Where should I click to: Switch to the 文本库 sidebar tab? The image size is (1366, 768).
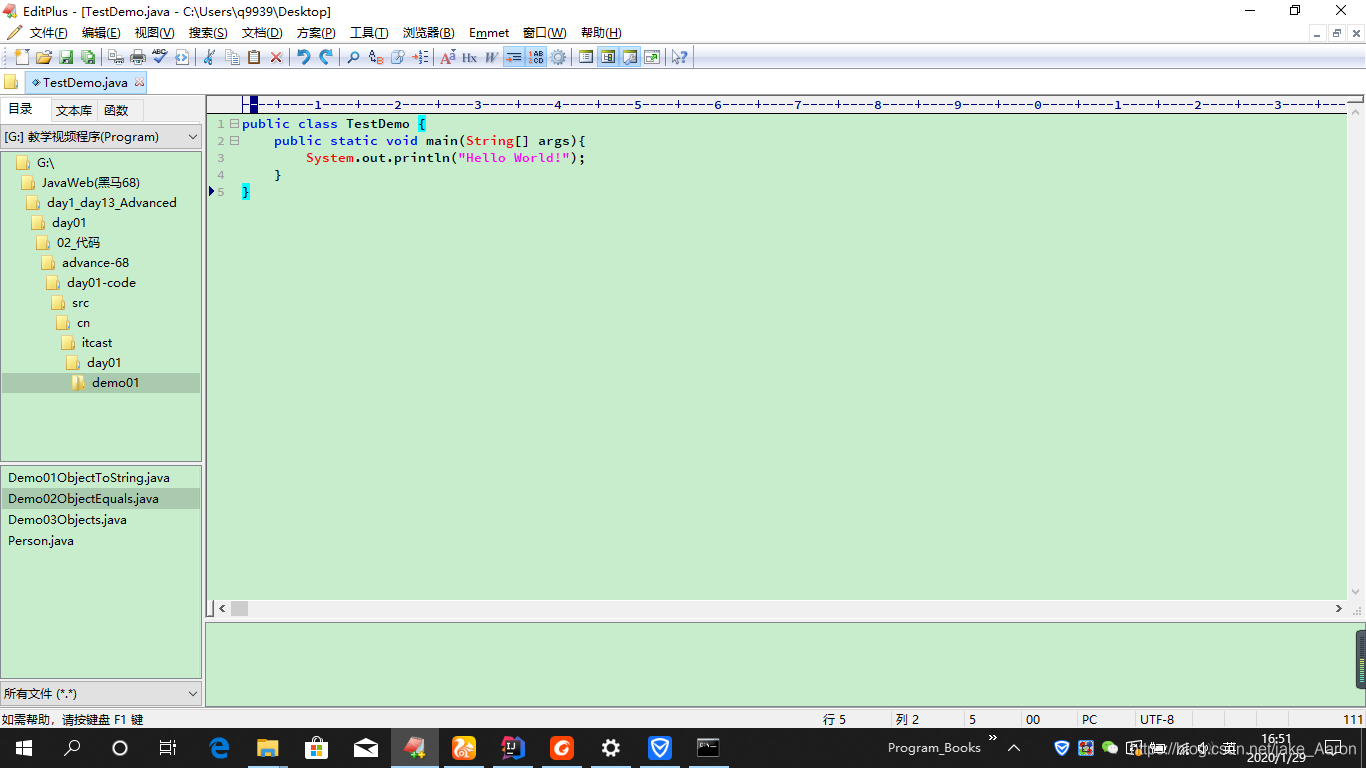coord(74,110)
